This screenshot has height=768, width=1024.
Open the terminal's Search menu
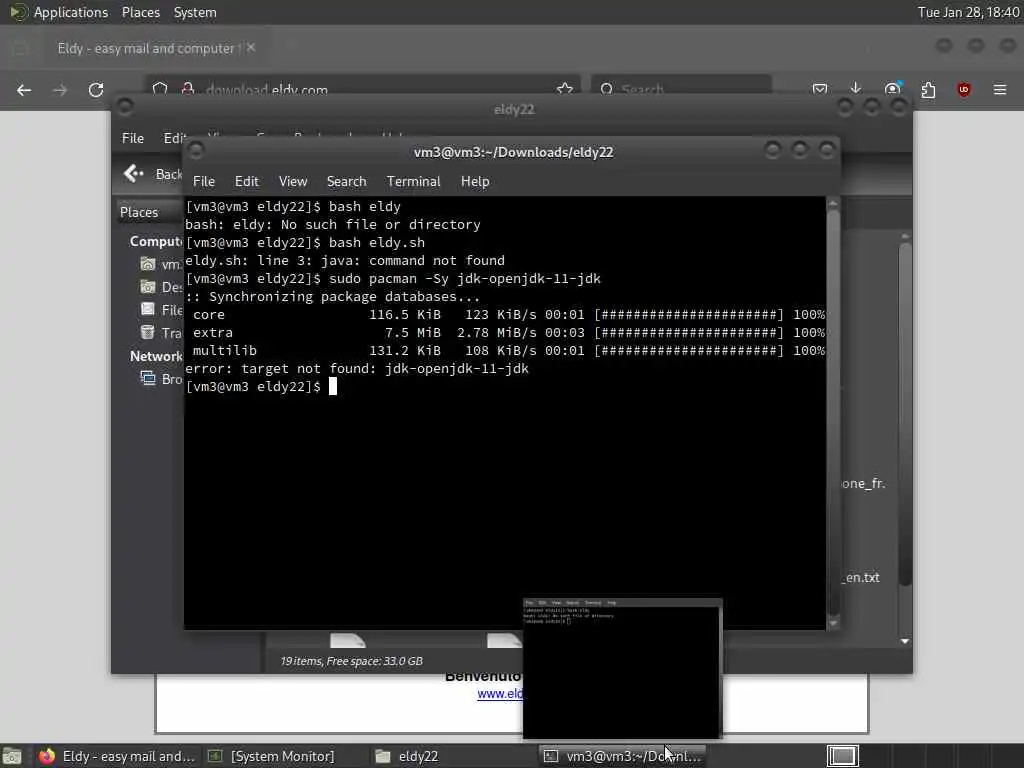click(346, 182)
